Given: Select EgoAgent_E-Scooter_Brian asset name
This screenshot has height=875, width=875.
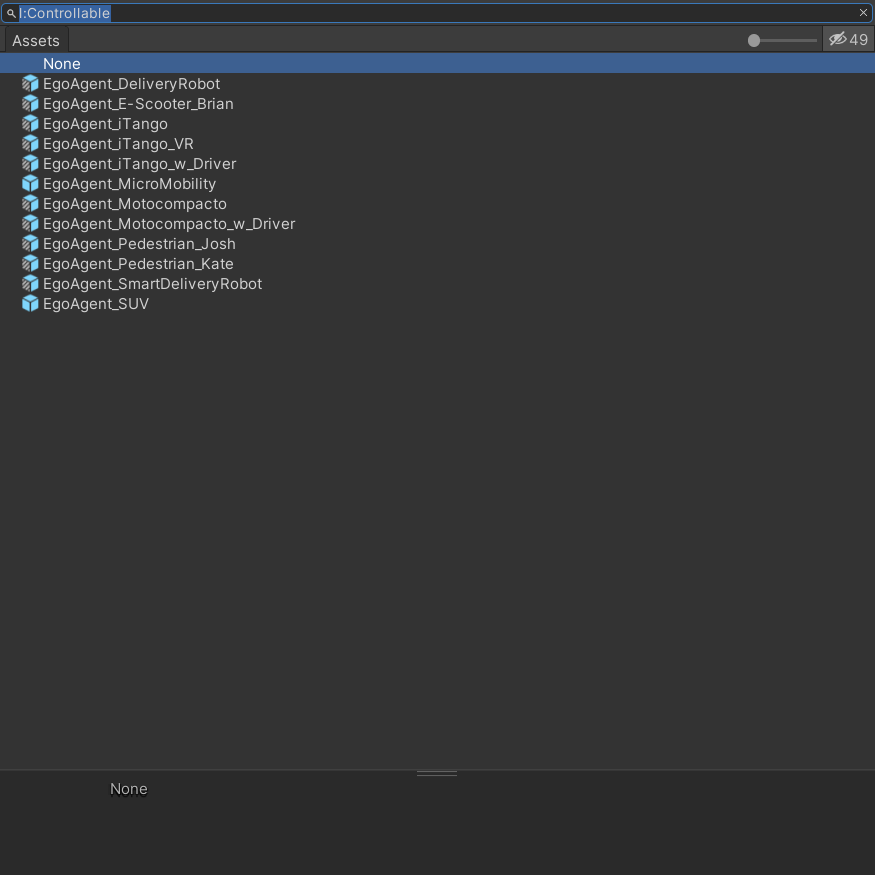Looking at the screenshot, I should click(138, 104).
